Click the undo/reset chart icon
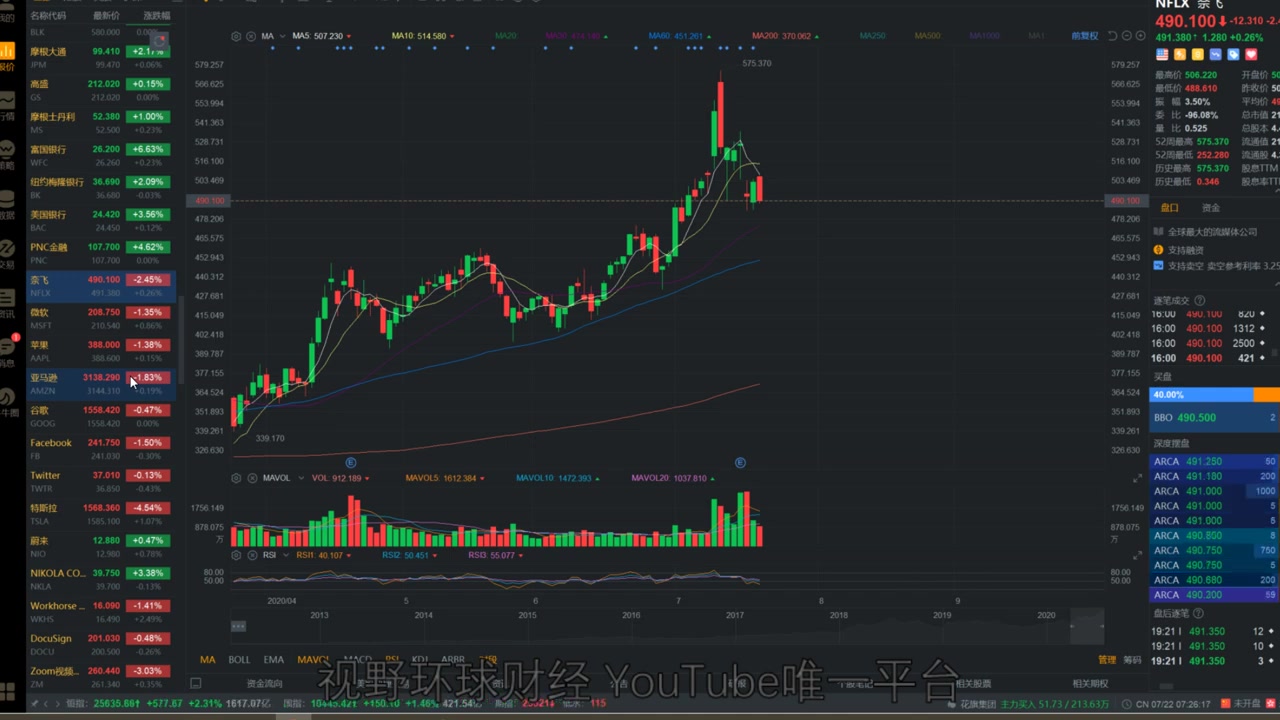Screen dimensions: 1280x720 (x=1113, y=36)
